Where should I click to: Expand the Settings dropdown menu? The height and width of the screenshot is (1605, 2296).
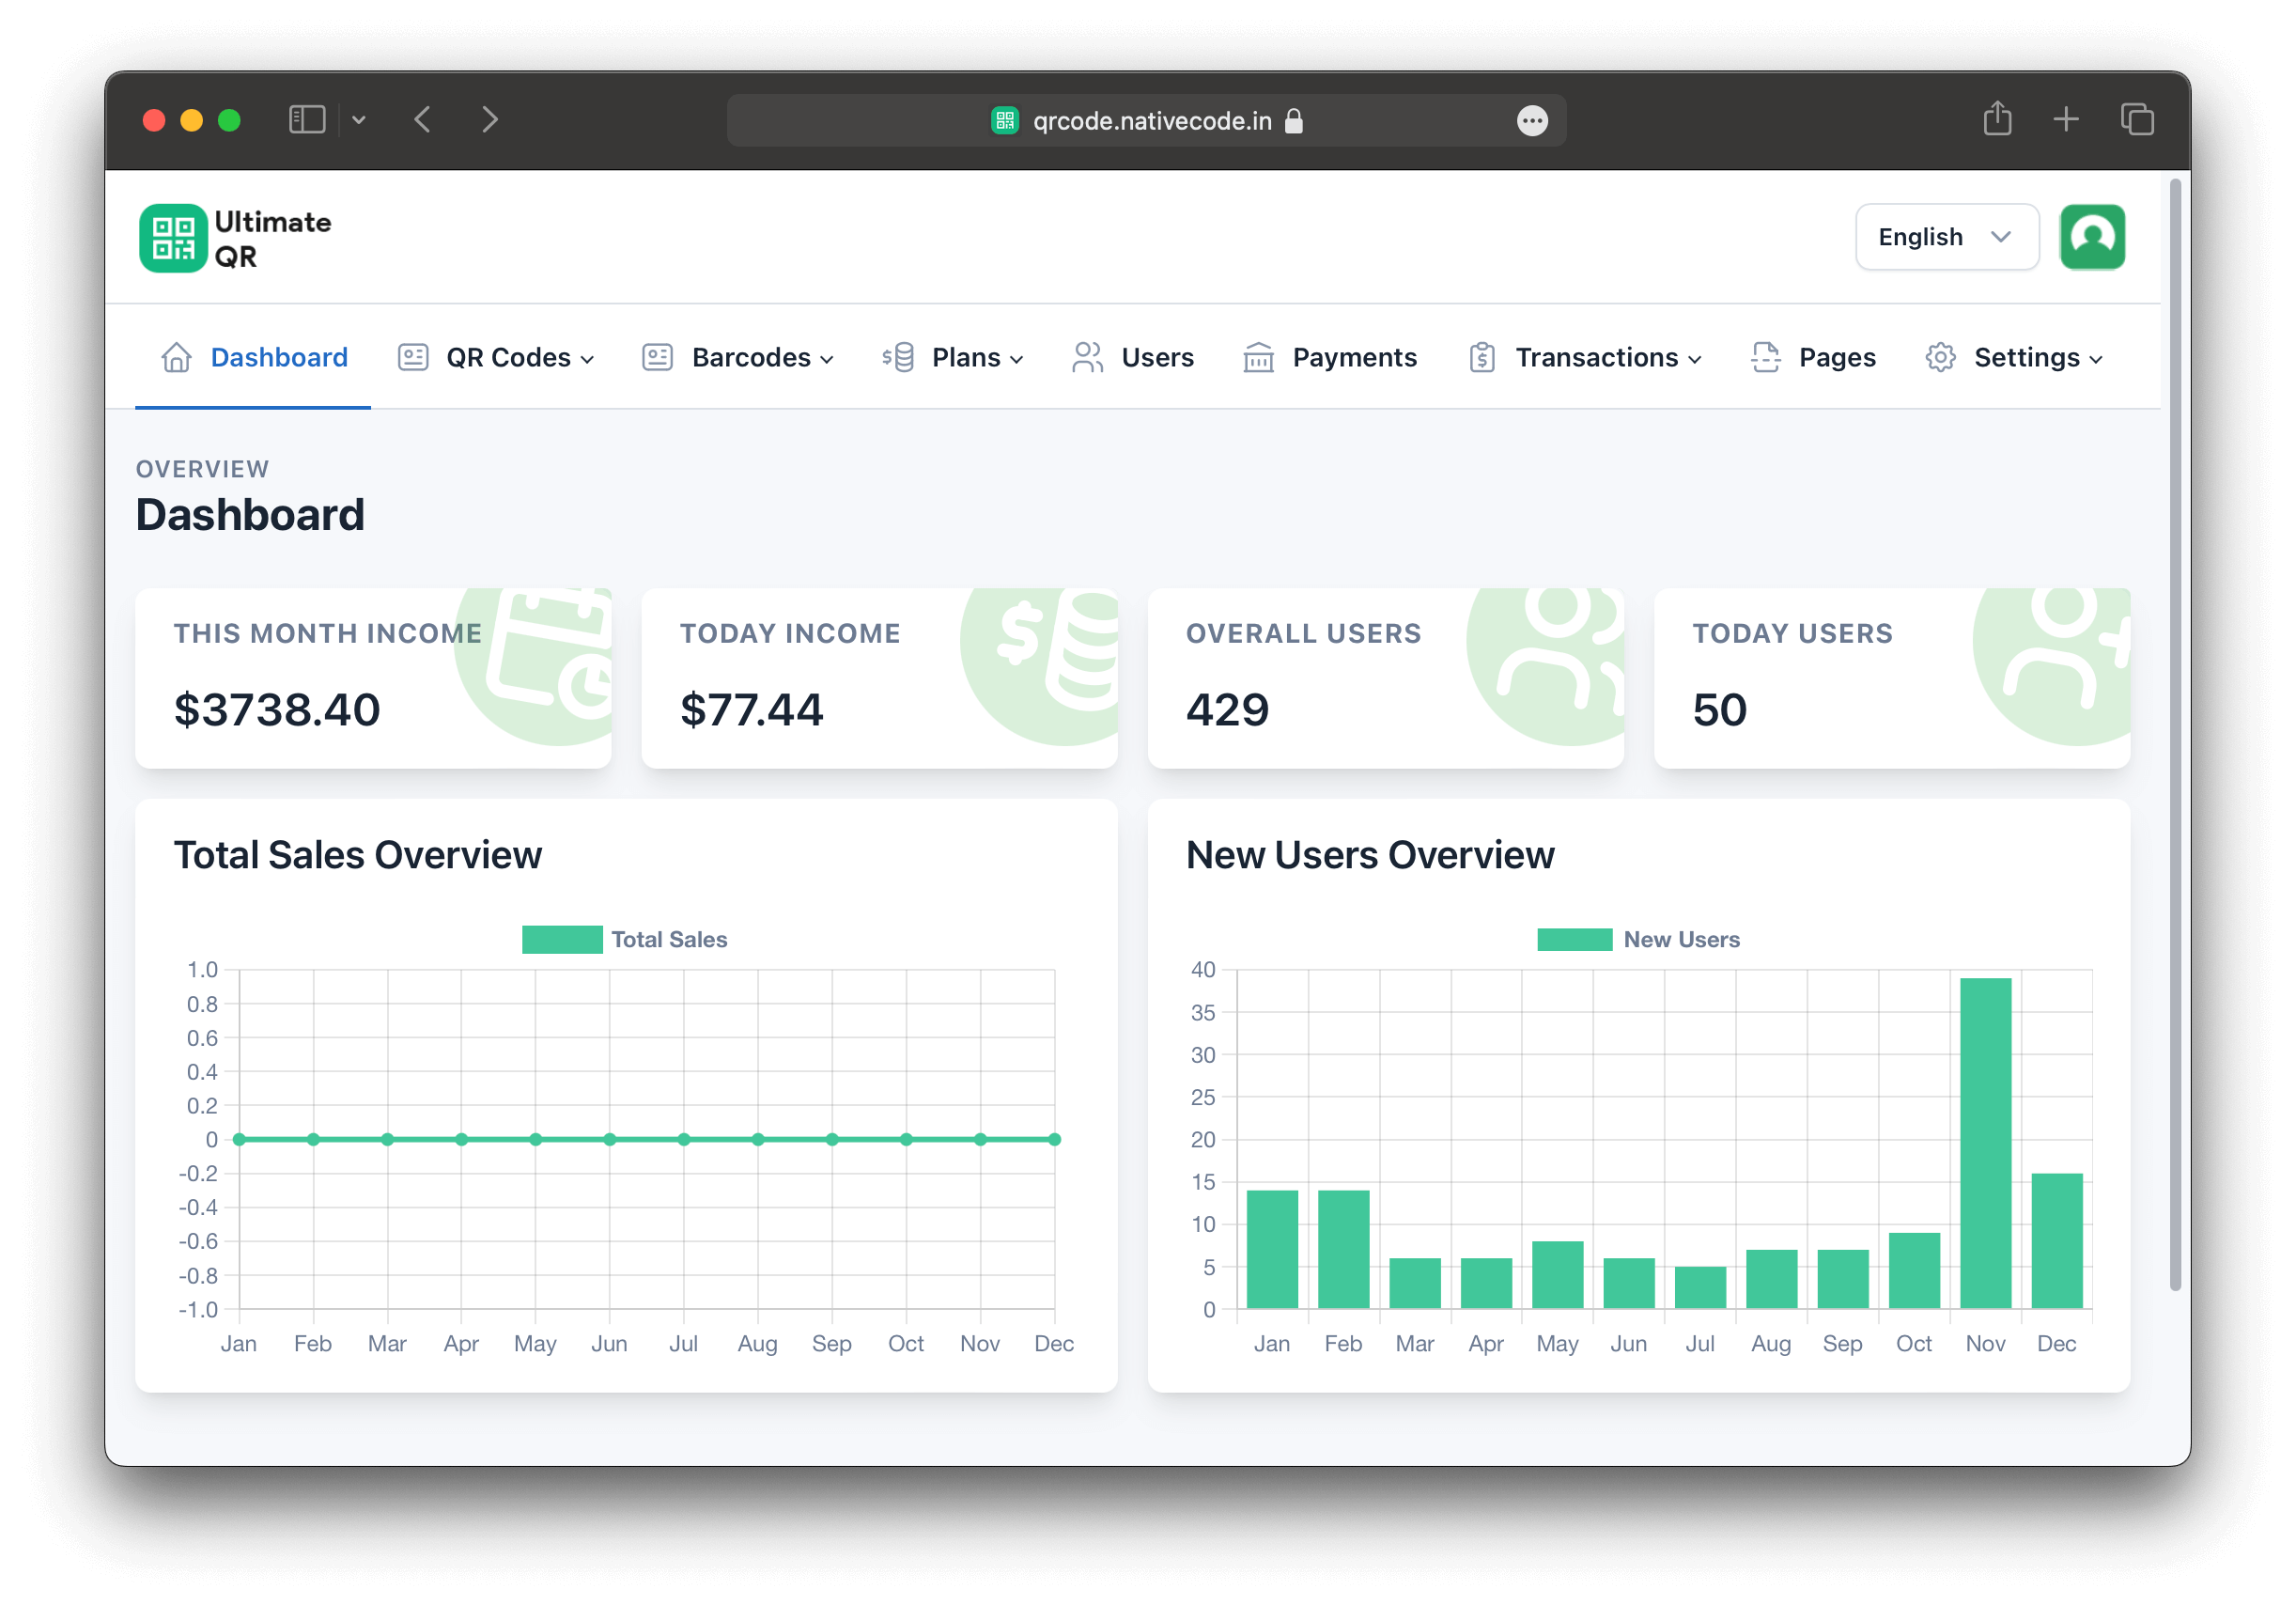click(2029, 358)
